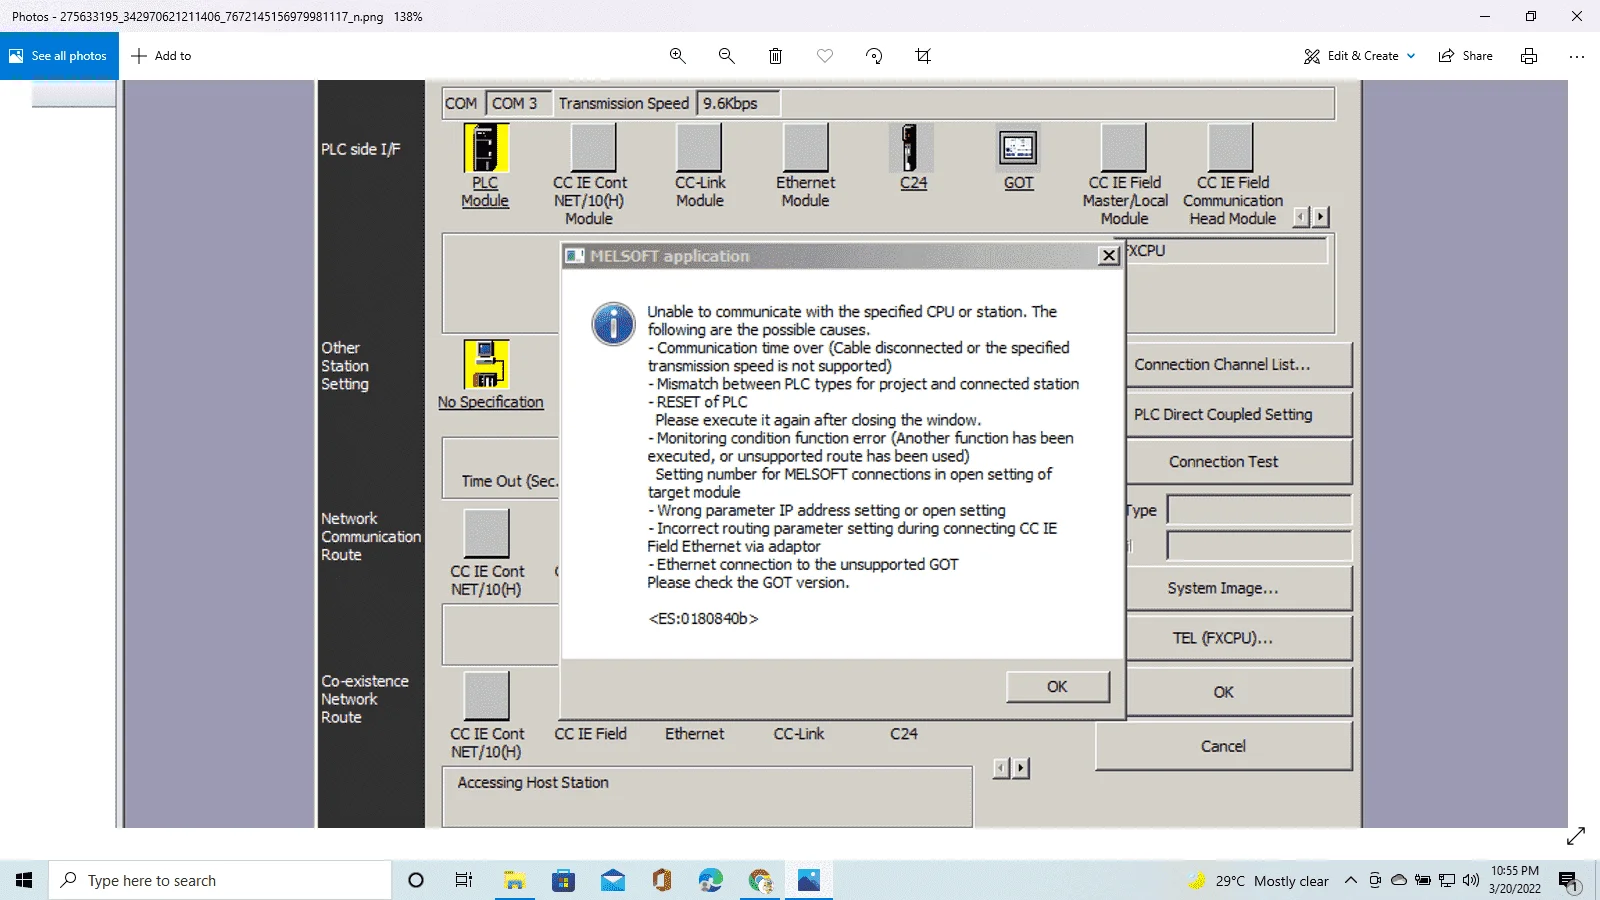The image size is (1600, 900).
Task: Click the Type field in Transfer Setup
Action: pos(1259,510)
